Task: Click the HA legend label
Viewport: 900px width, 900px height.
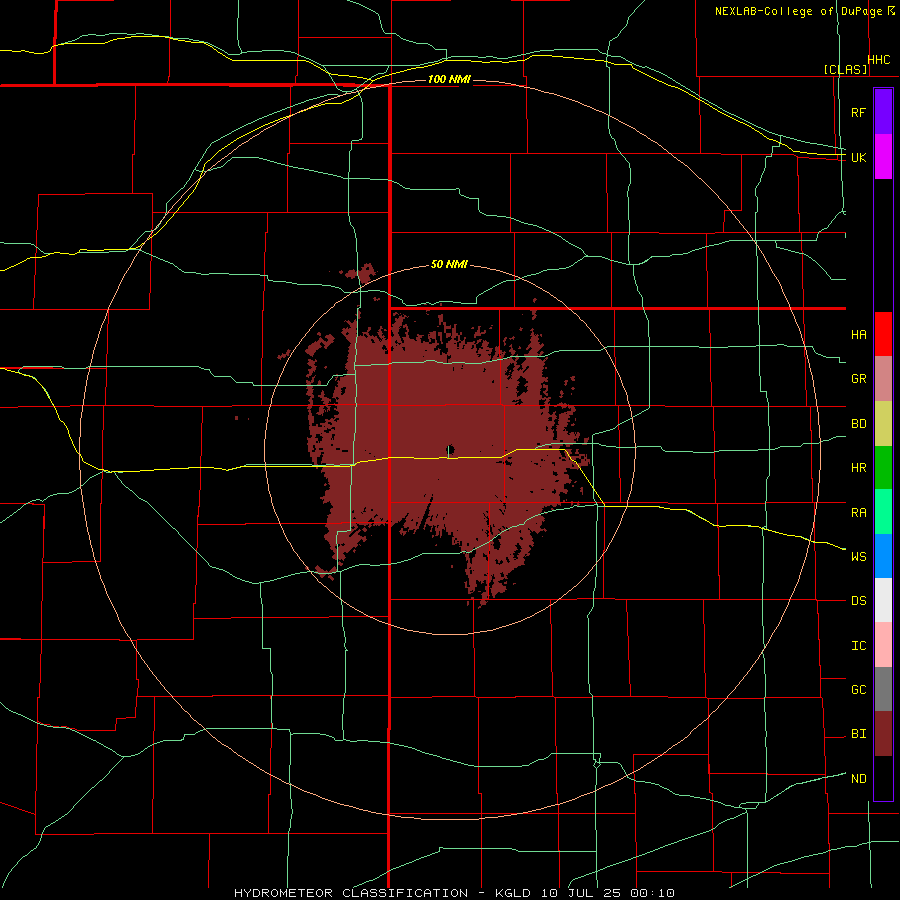Action: point(858,335)
